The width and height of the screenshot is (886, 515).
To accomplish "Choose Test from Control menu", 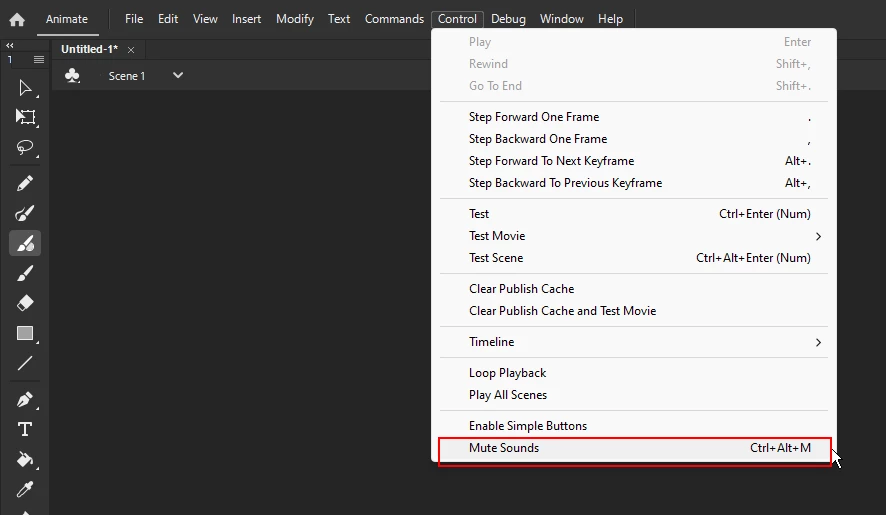I will [x=633, y=214].
